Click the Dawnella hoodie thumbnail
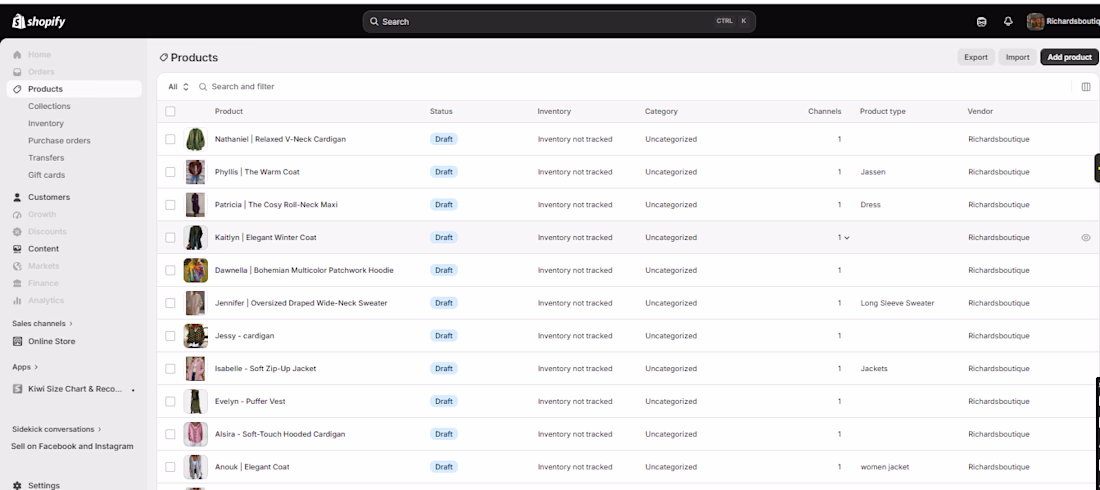This screenshot has height=490, width=1100. (x=195, y=270)
